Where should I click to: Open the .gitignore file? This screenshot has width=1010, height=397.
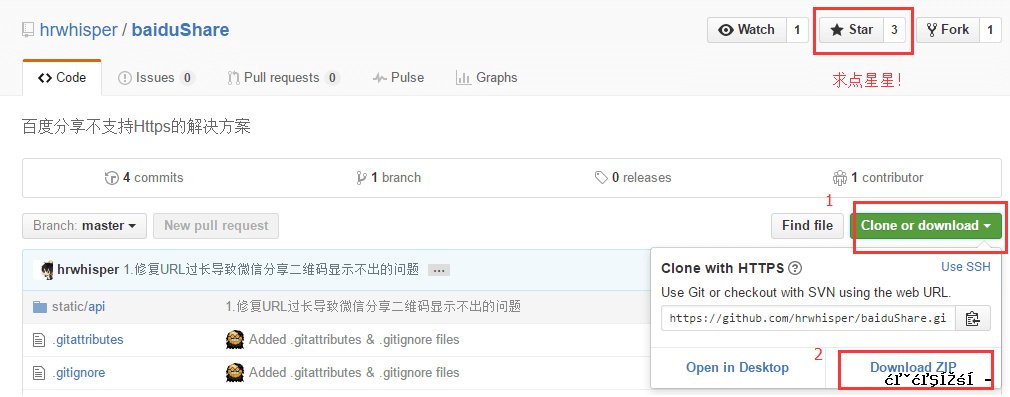click(79, 373)
